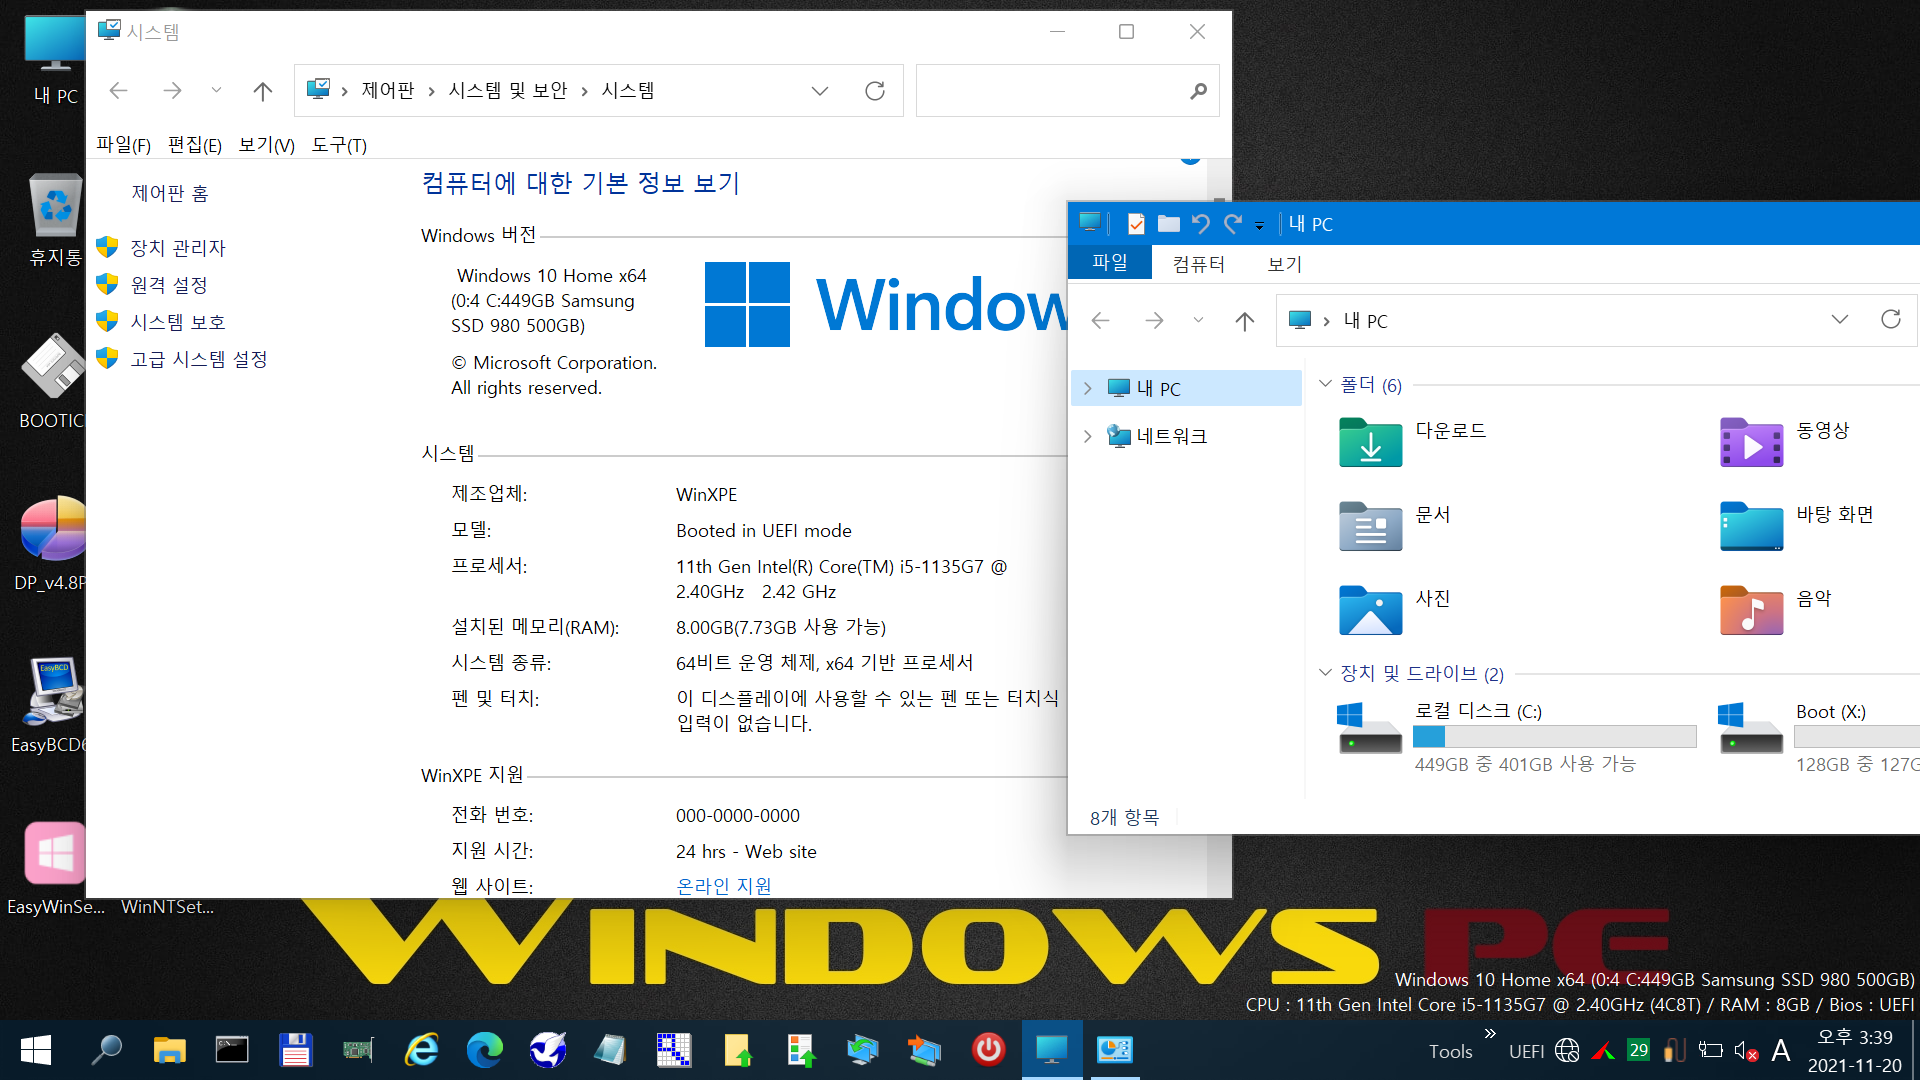This screenshot has height=1080, width=1920.
Task: Click the Back arrow in System window
Action: (118, 91)
